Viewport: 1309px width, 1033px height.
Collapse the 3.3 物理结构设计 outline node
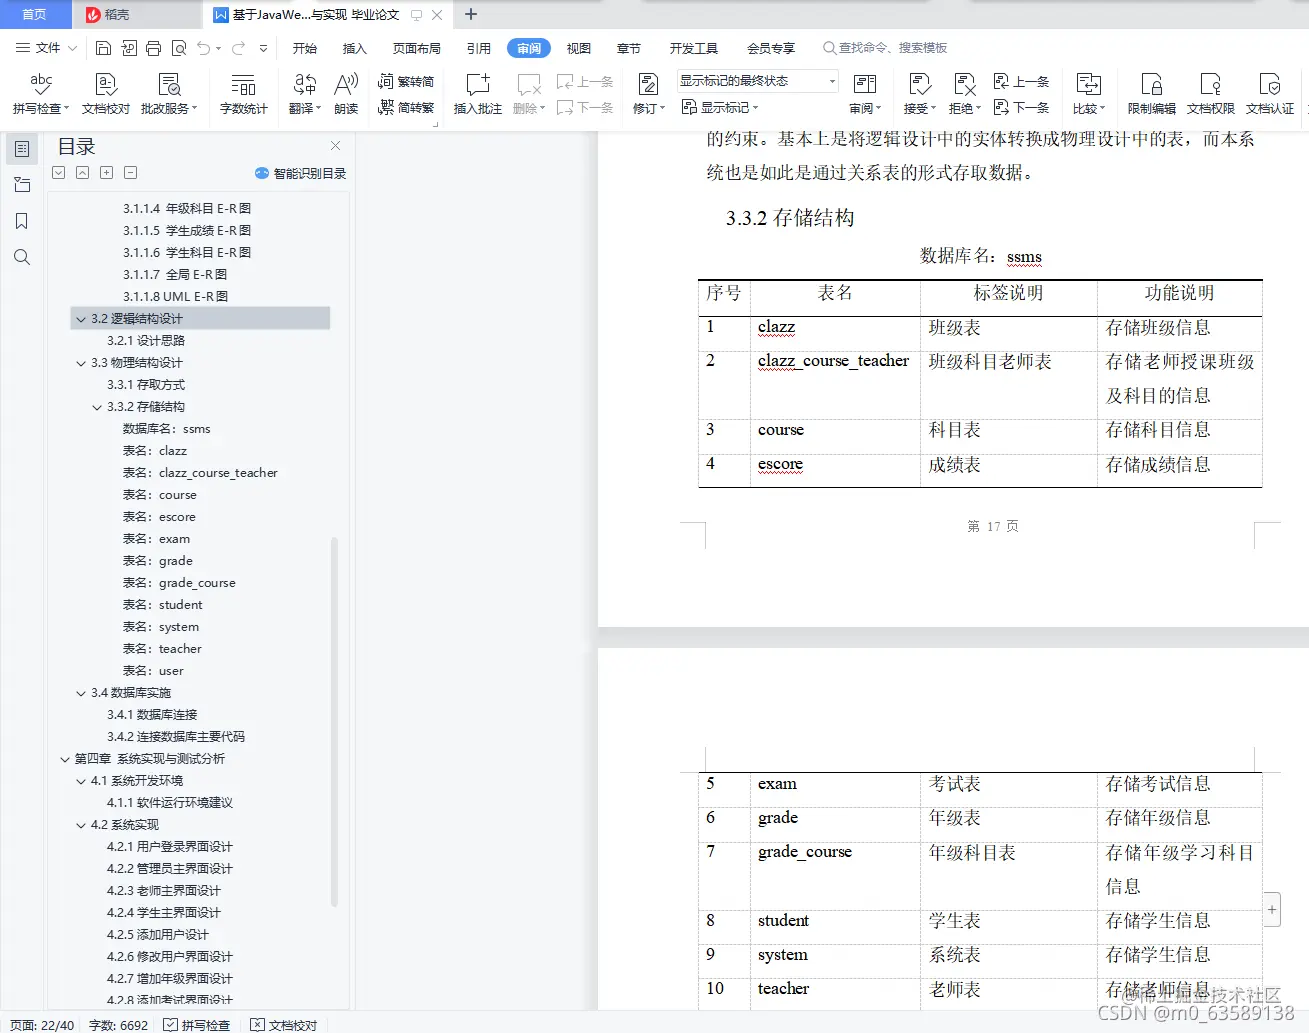coord(81,363)
